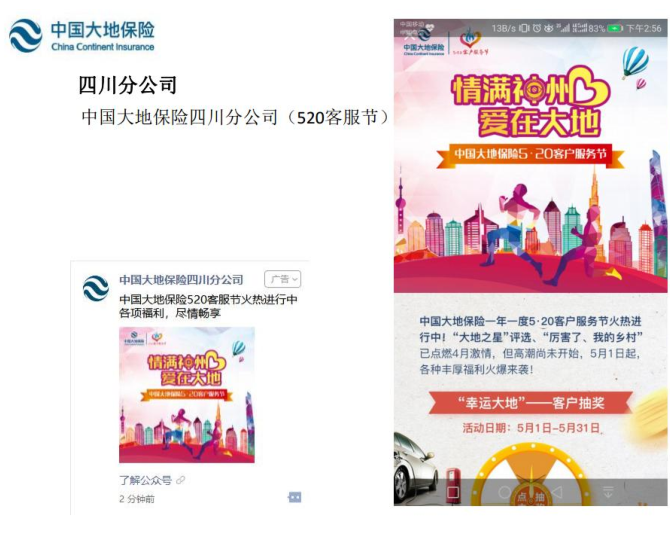
Task: Click the ad account's round avatar logo
Action: 96,288
